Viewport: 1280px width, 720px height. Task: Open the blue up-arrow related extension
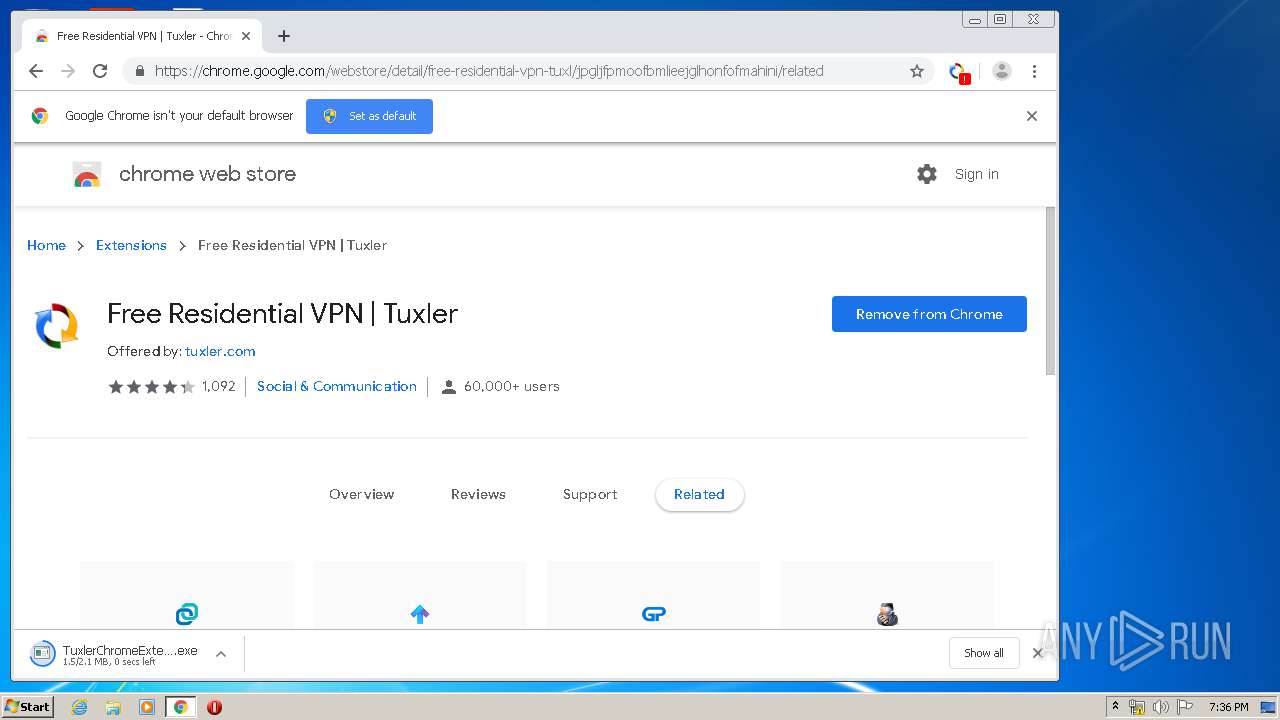coord(420,595)
